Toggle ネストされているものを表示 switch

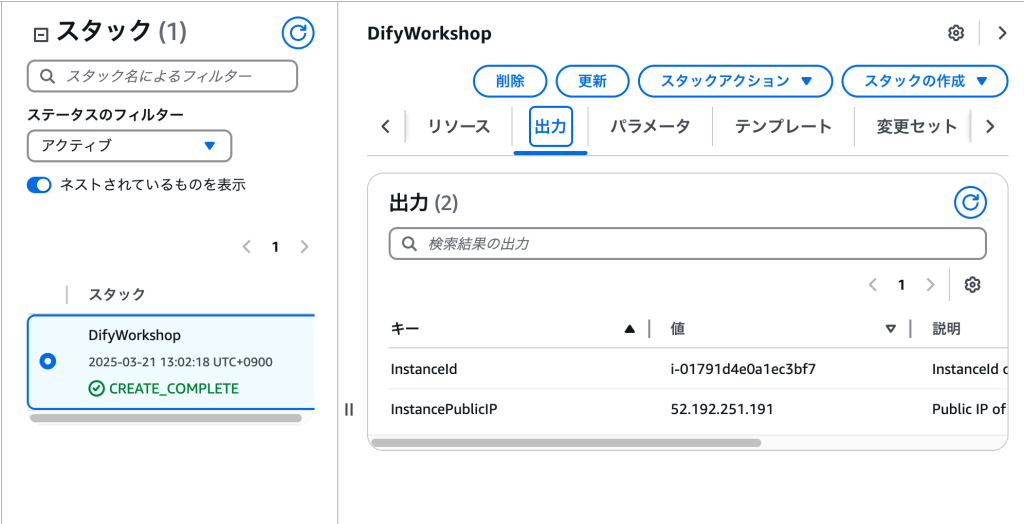coord(39,186)
